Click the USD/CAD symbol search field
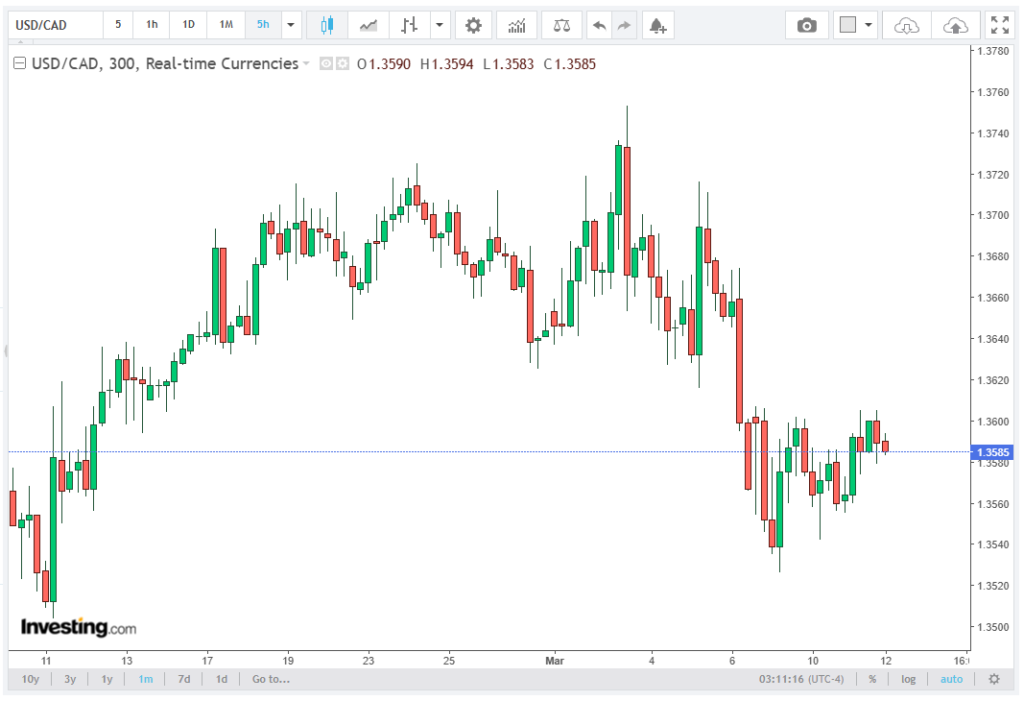The width and height of the screenshot is (1024, 701). coord(55,25)
